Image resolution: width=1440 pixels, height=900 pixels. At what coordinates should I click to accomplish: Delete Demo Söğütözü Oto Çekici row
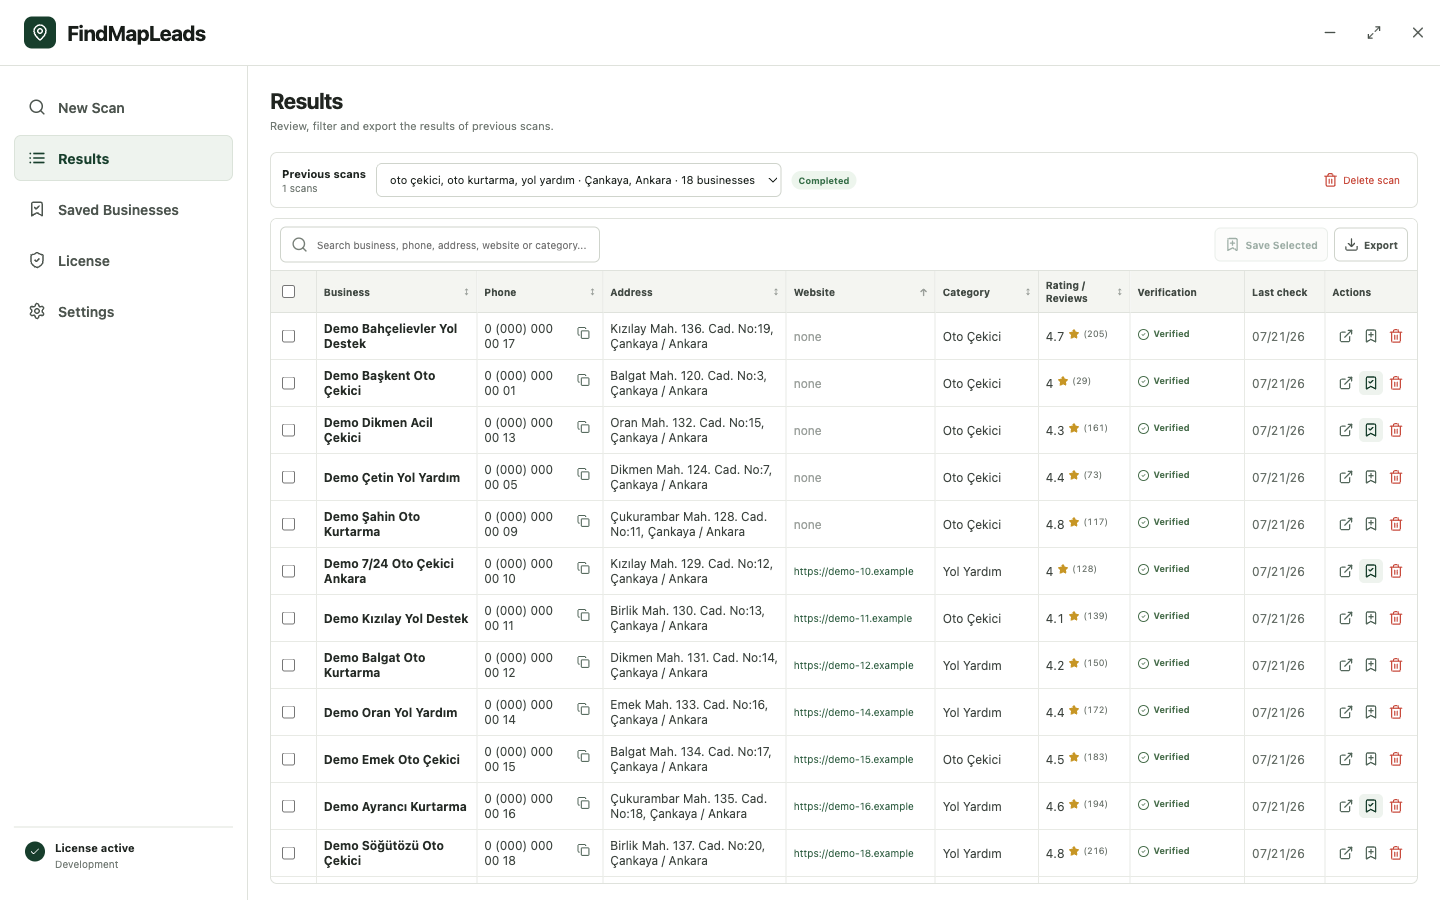[x=1396, y=853]
